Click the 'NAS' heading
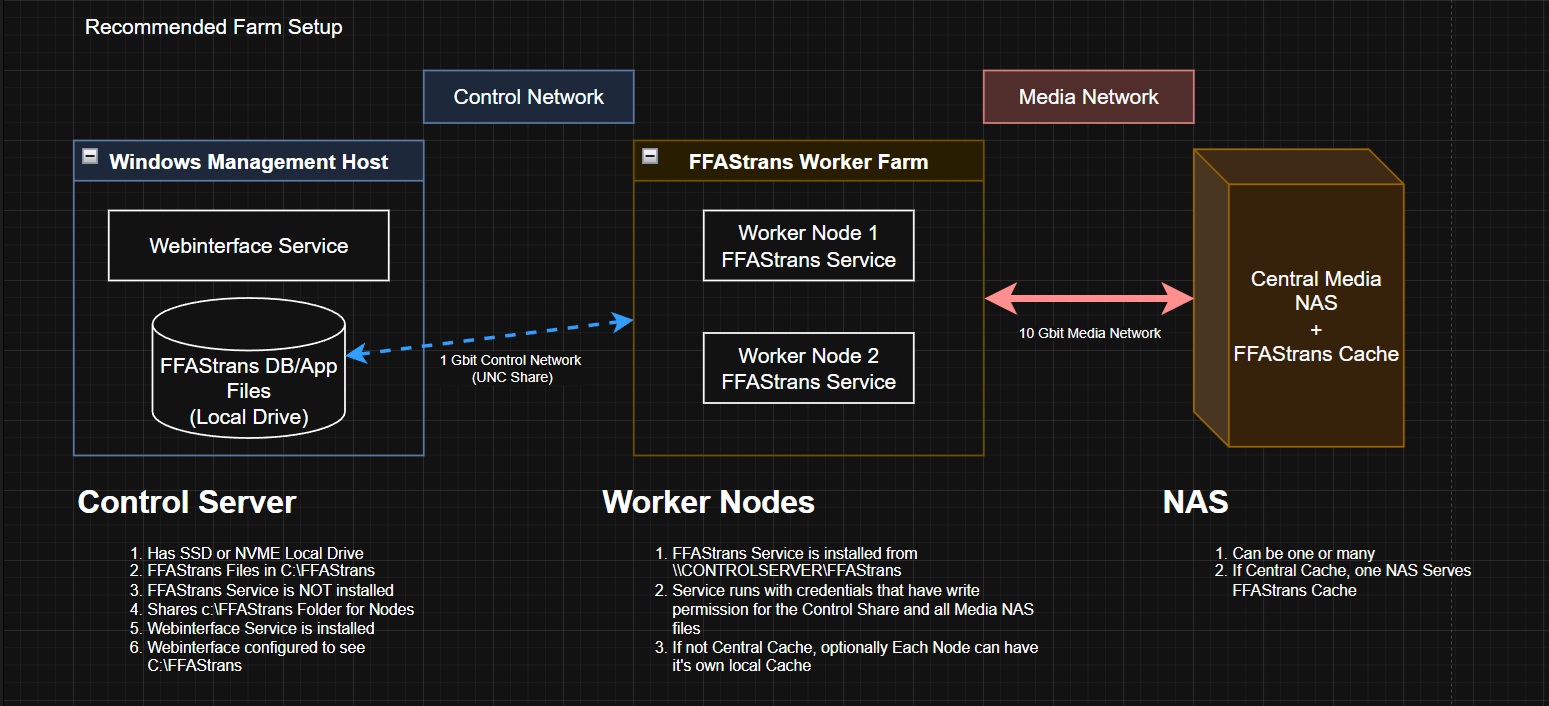The image size is (1549, 706). (1196, 501)
